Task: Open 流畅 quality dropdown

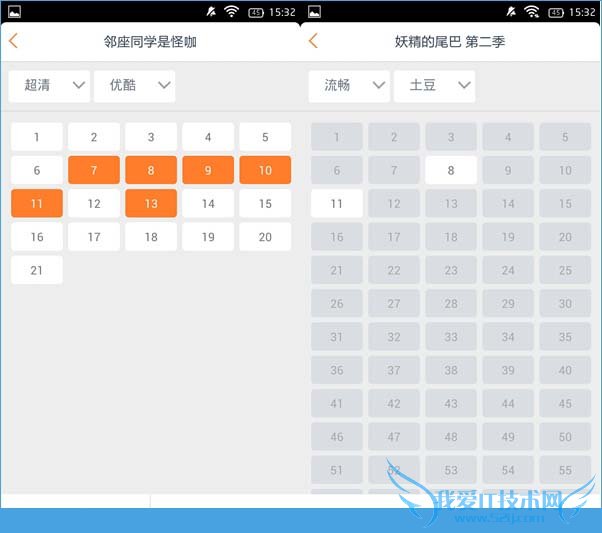Action: pos(349,86)
